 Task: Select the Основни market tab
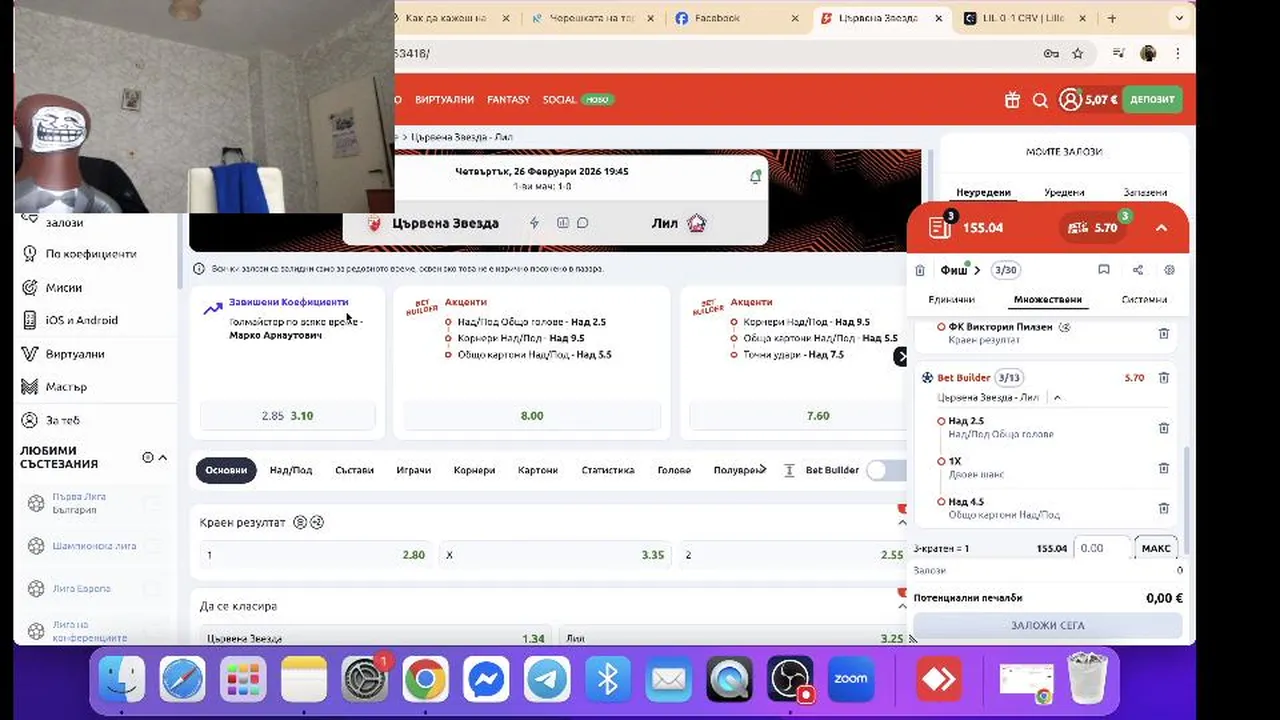point(226,470)
